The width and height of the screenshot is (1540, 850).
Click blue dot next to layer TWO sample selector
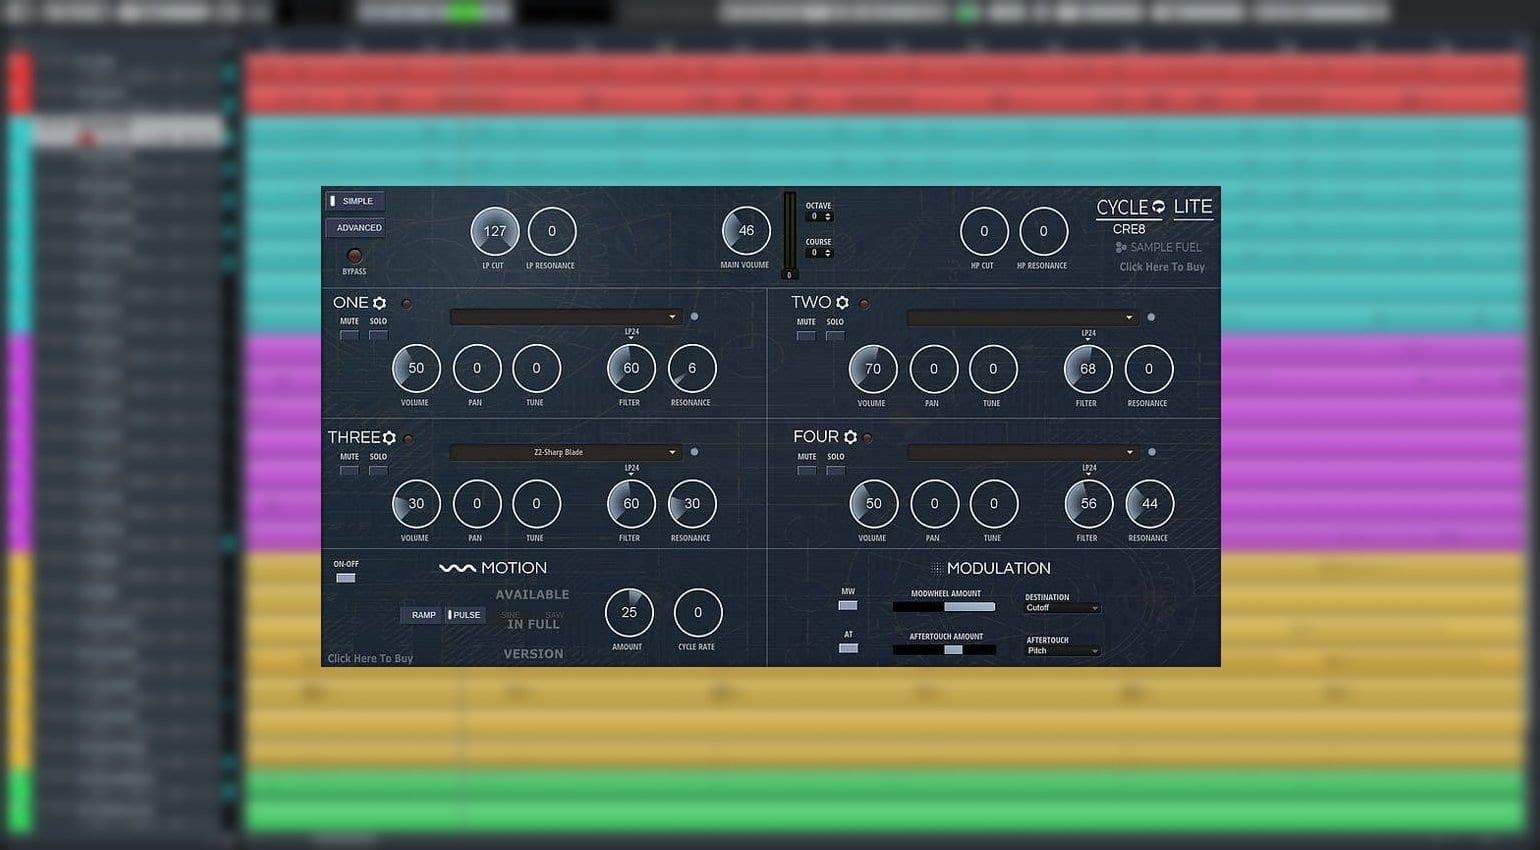click(x=1151, y=317)
